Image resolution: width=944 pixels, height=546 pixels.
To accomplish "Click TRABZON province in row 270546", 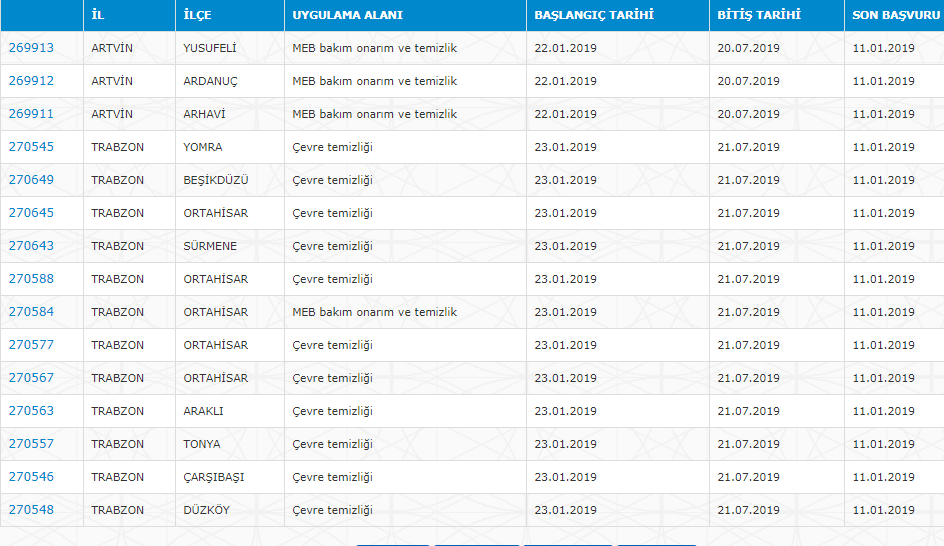I will [x=117, y=477].
